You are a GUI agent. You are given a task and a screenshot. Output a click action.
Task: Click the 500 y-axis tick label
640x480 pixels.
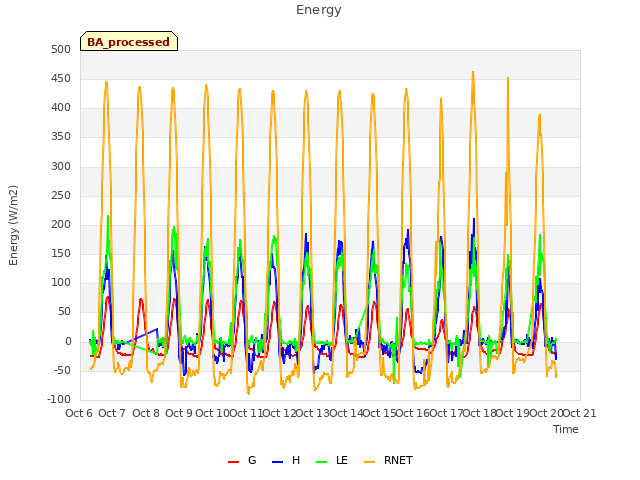(x=61, y=50)
